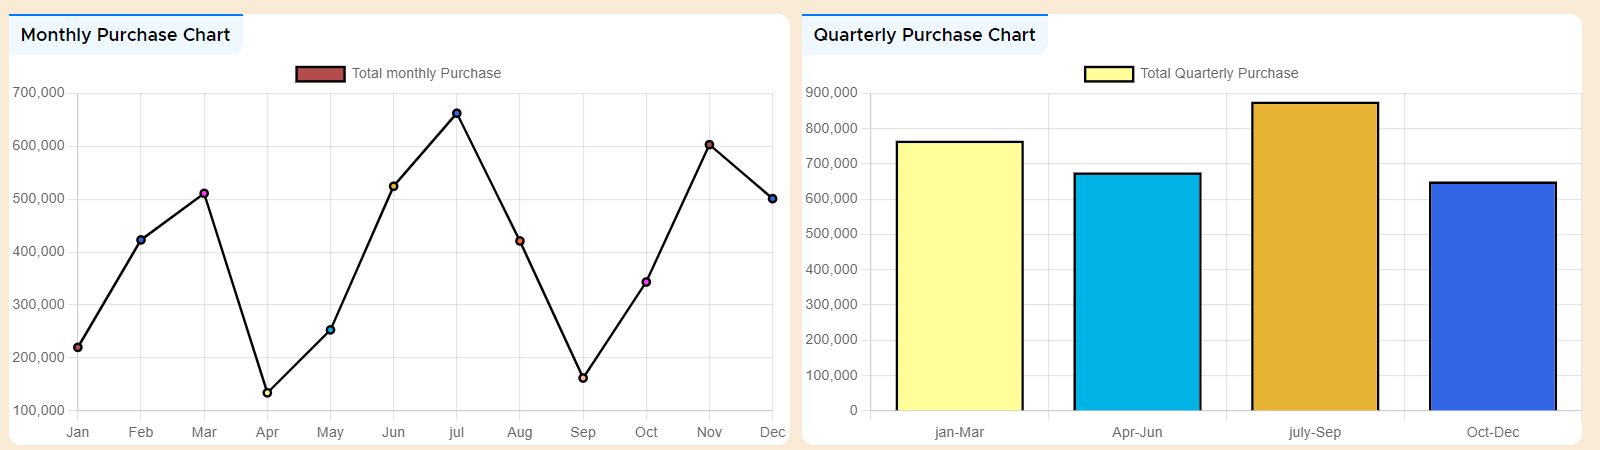This screenshot has height=450, width=1600.
Task: Click the July data point on line chart
Action: (x=457, y=114)
